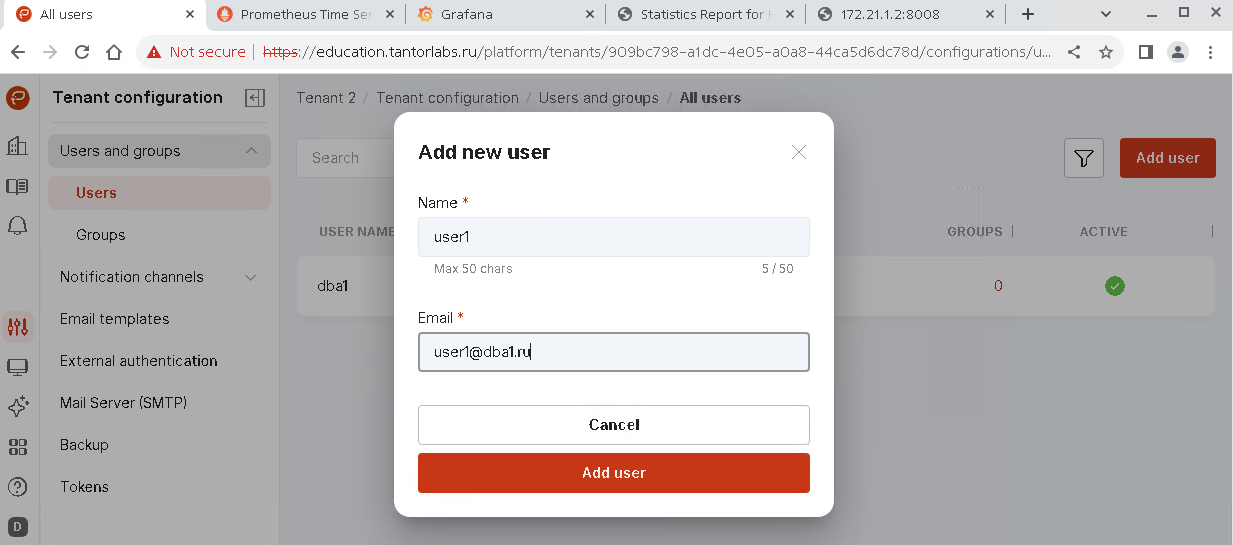Open the buildings icon in left sidebar
The height and width of the screenshot is (545, 1233).
coord(17,146)
